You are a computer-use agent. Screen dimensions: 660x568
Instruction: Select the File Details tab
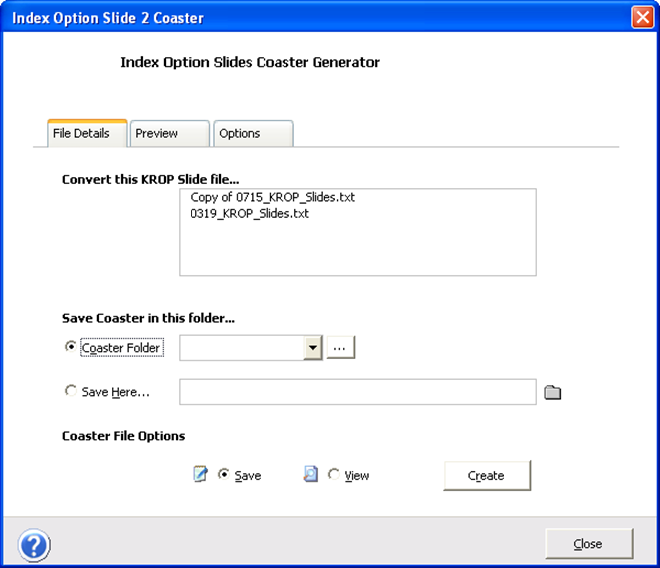pos(88,133)
